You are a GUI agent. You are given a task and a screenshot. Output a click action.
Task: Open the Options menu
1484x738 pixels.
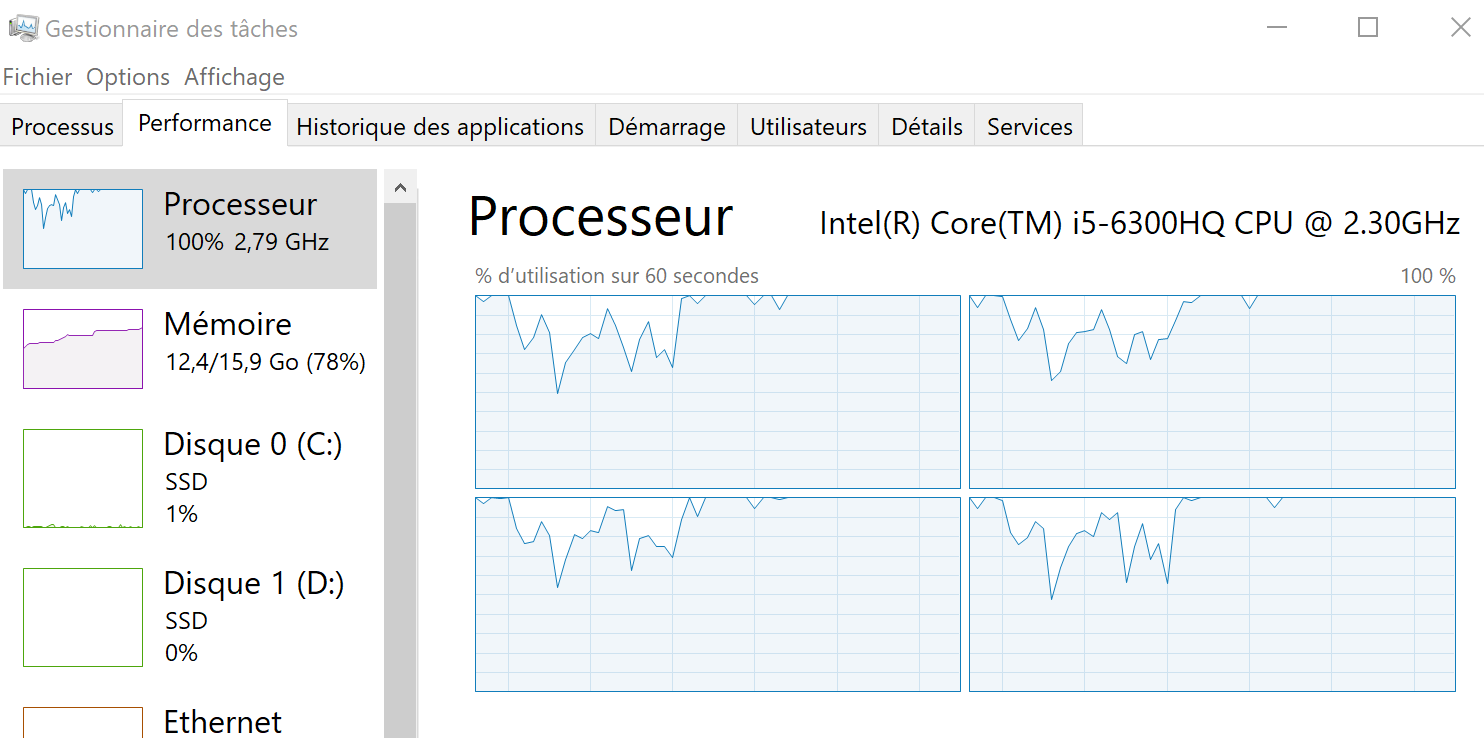click(x=127, y=76)
